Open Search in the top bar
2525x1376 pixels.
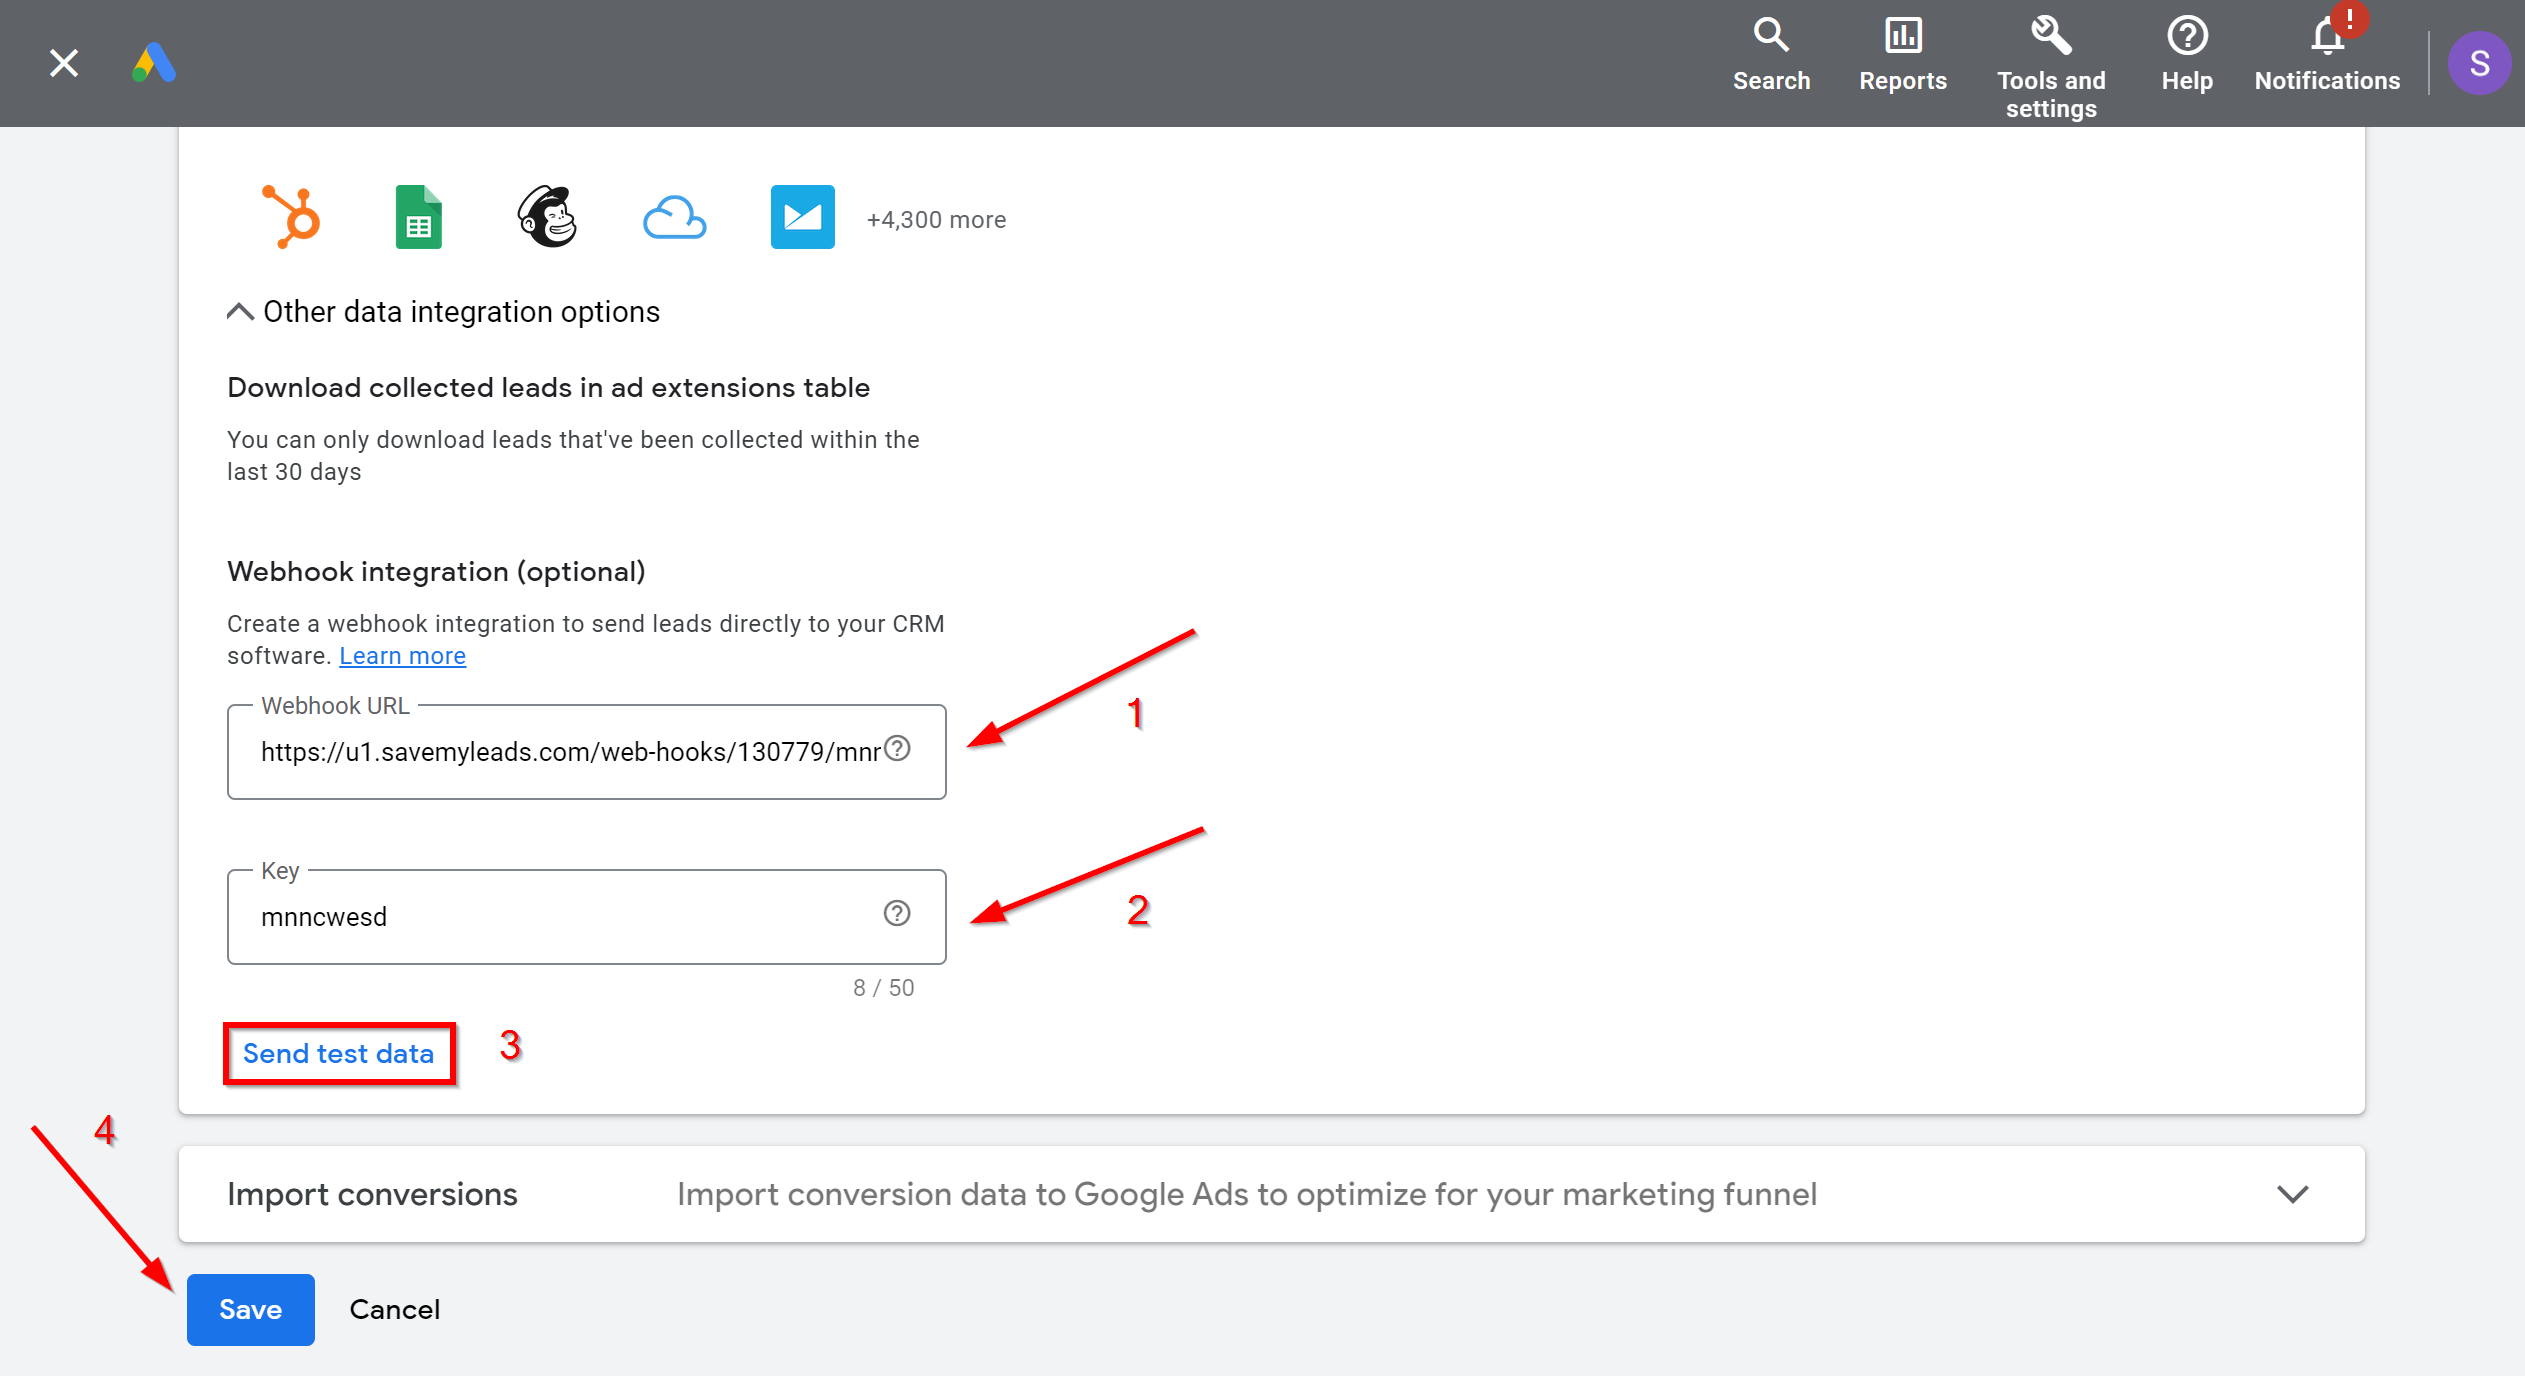[x=1771, y=55]
